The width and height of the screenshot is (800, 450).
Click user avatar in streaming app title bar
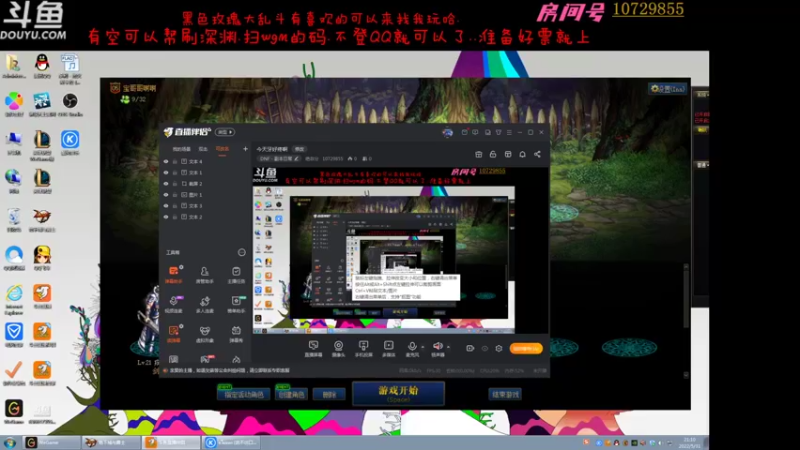[x=447, y=133]
